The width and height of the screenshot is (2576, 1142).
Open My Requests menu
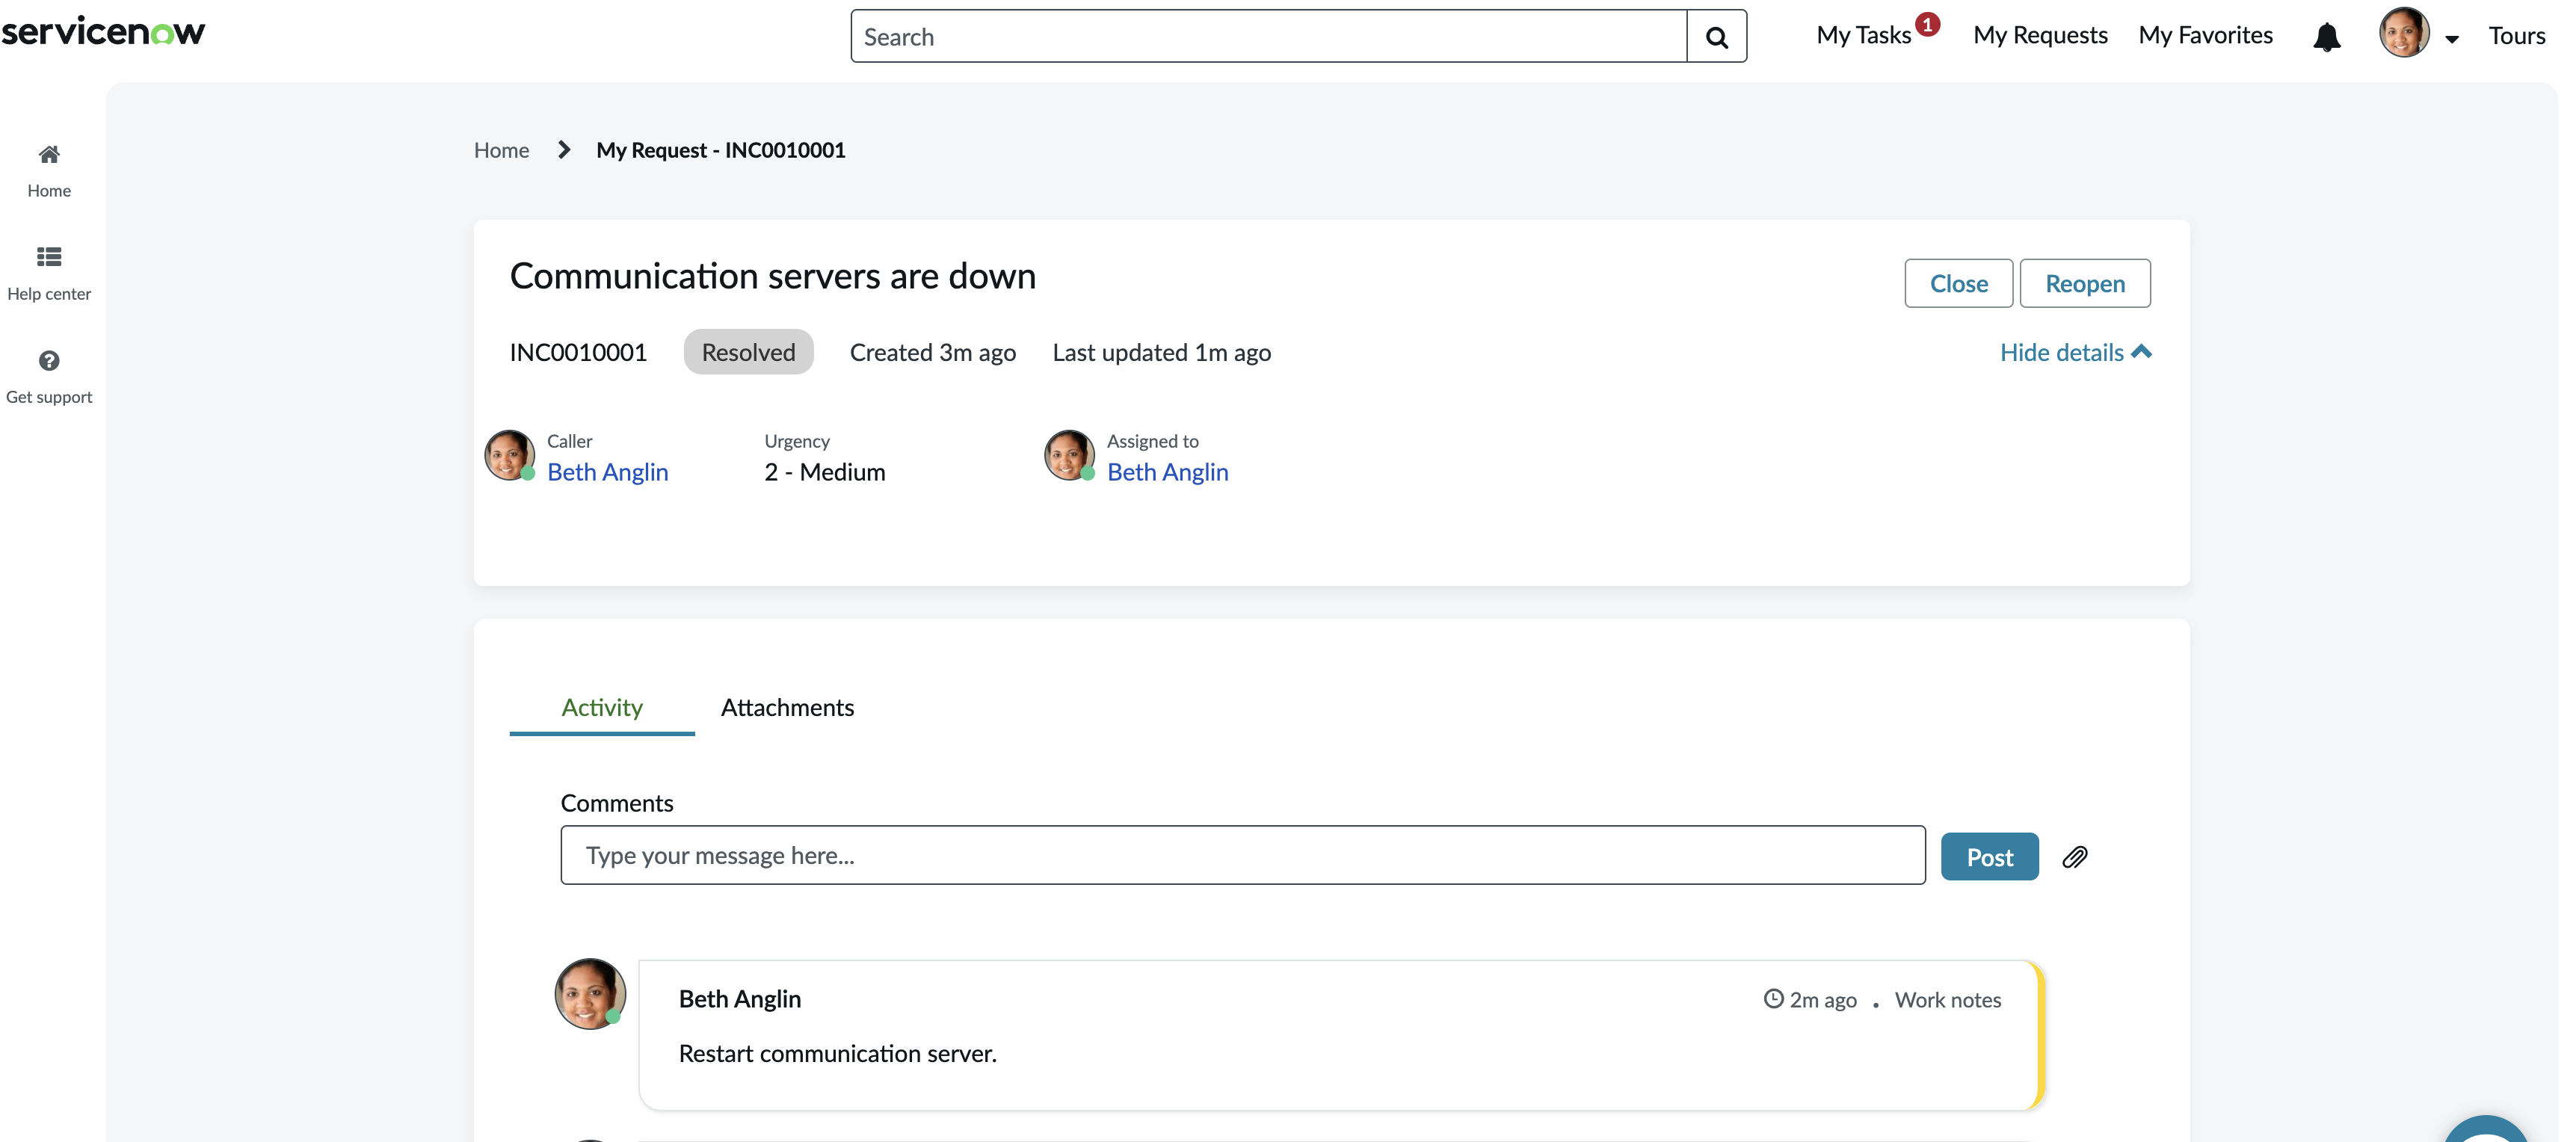click(x=2040, y=36)
